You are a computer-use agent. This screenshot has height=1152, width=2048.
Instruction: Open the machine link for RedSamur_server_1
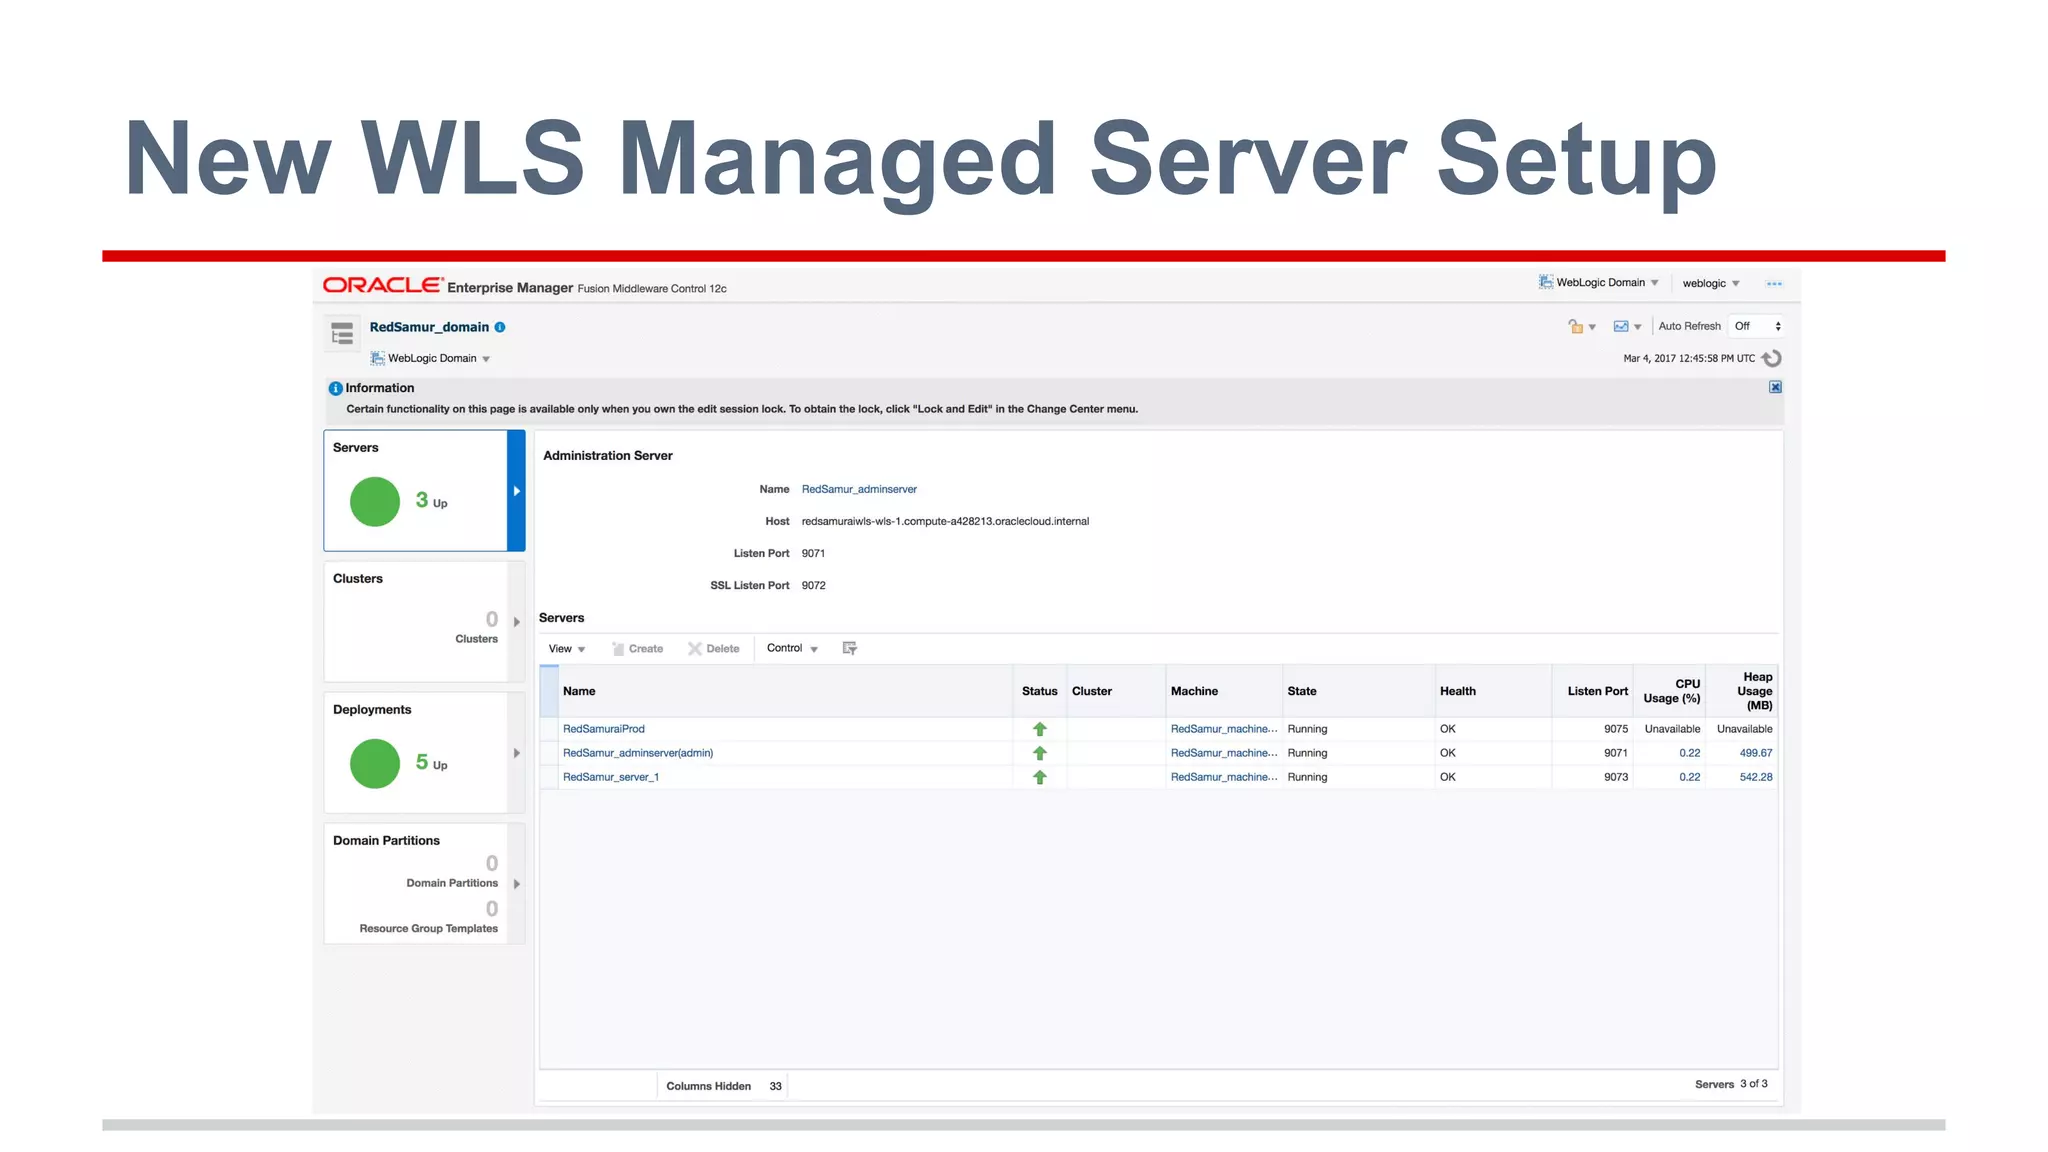coord(1224,777)
